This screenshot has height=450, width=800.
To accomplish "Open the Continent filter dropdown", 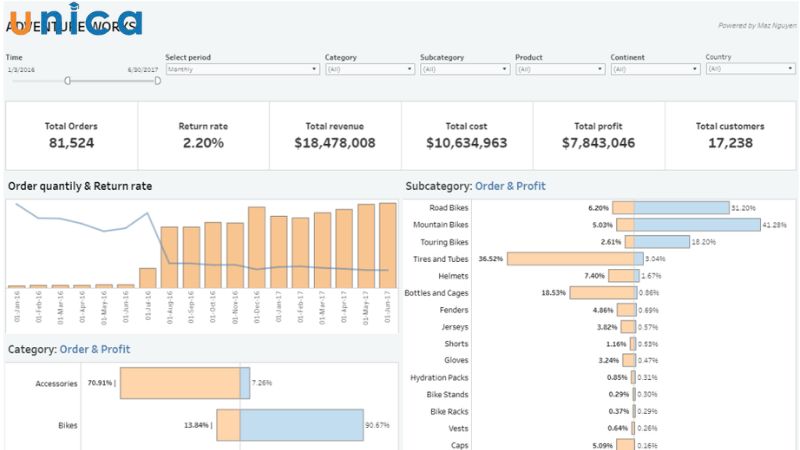I will pos(654,69).
